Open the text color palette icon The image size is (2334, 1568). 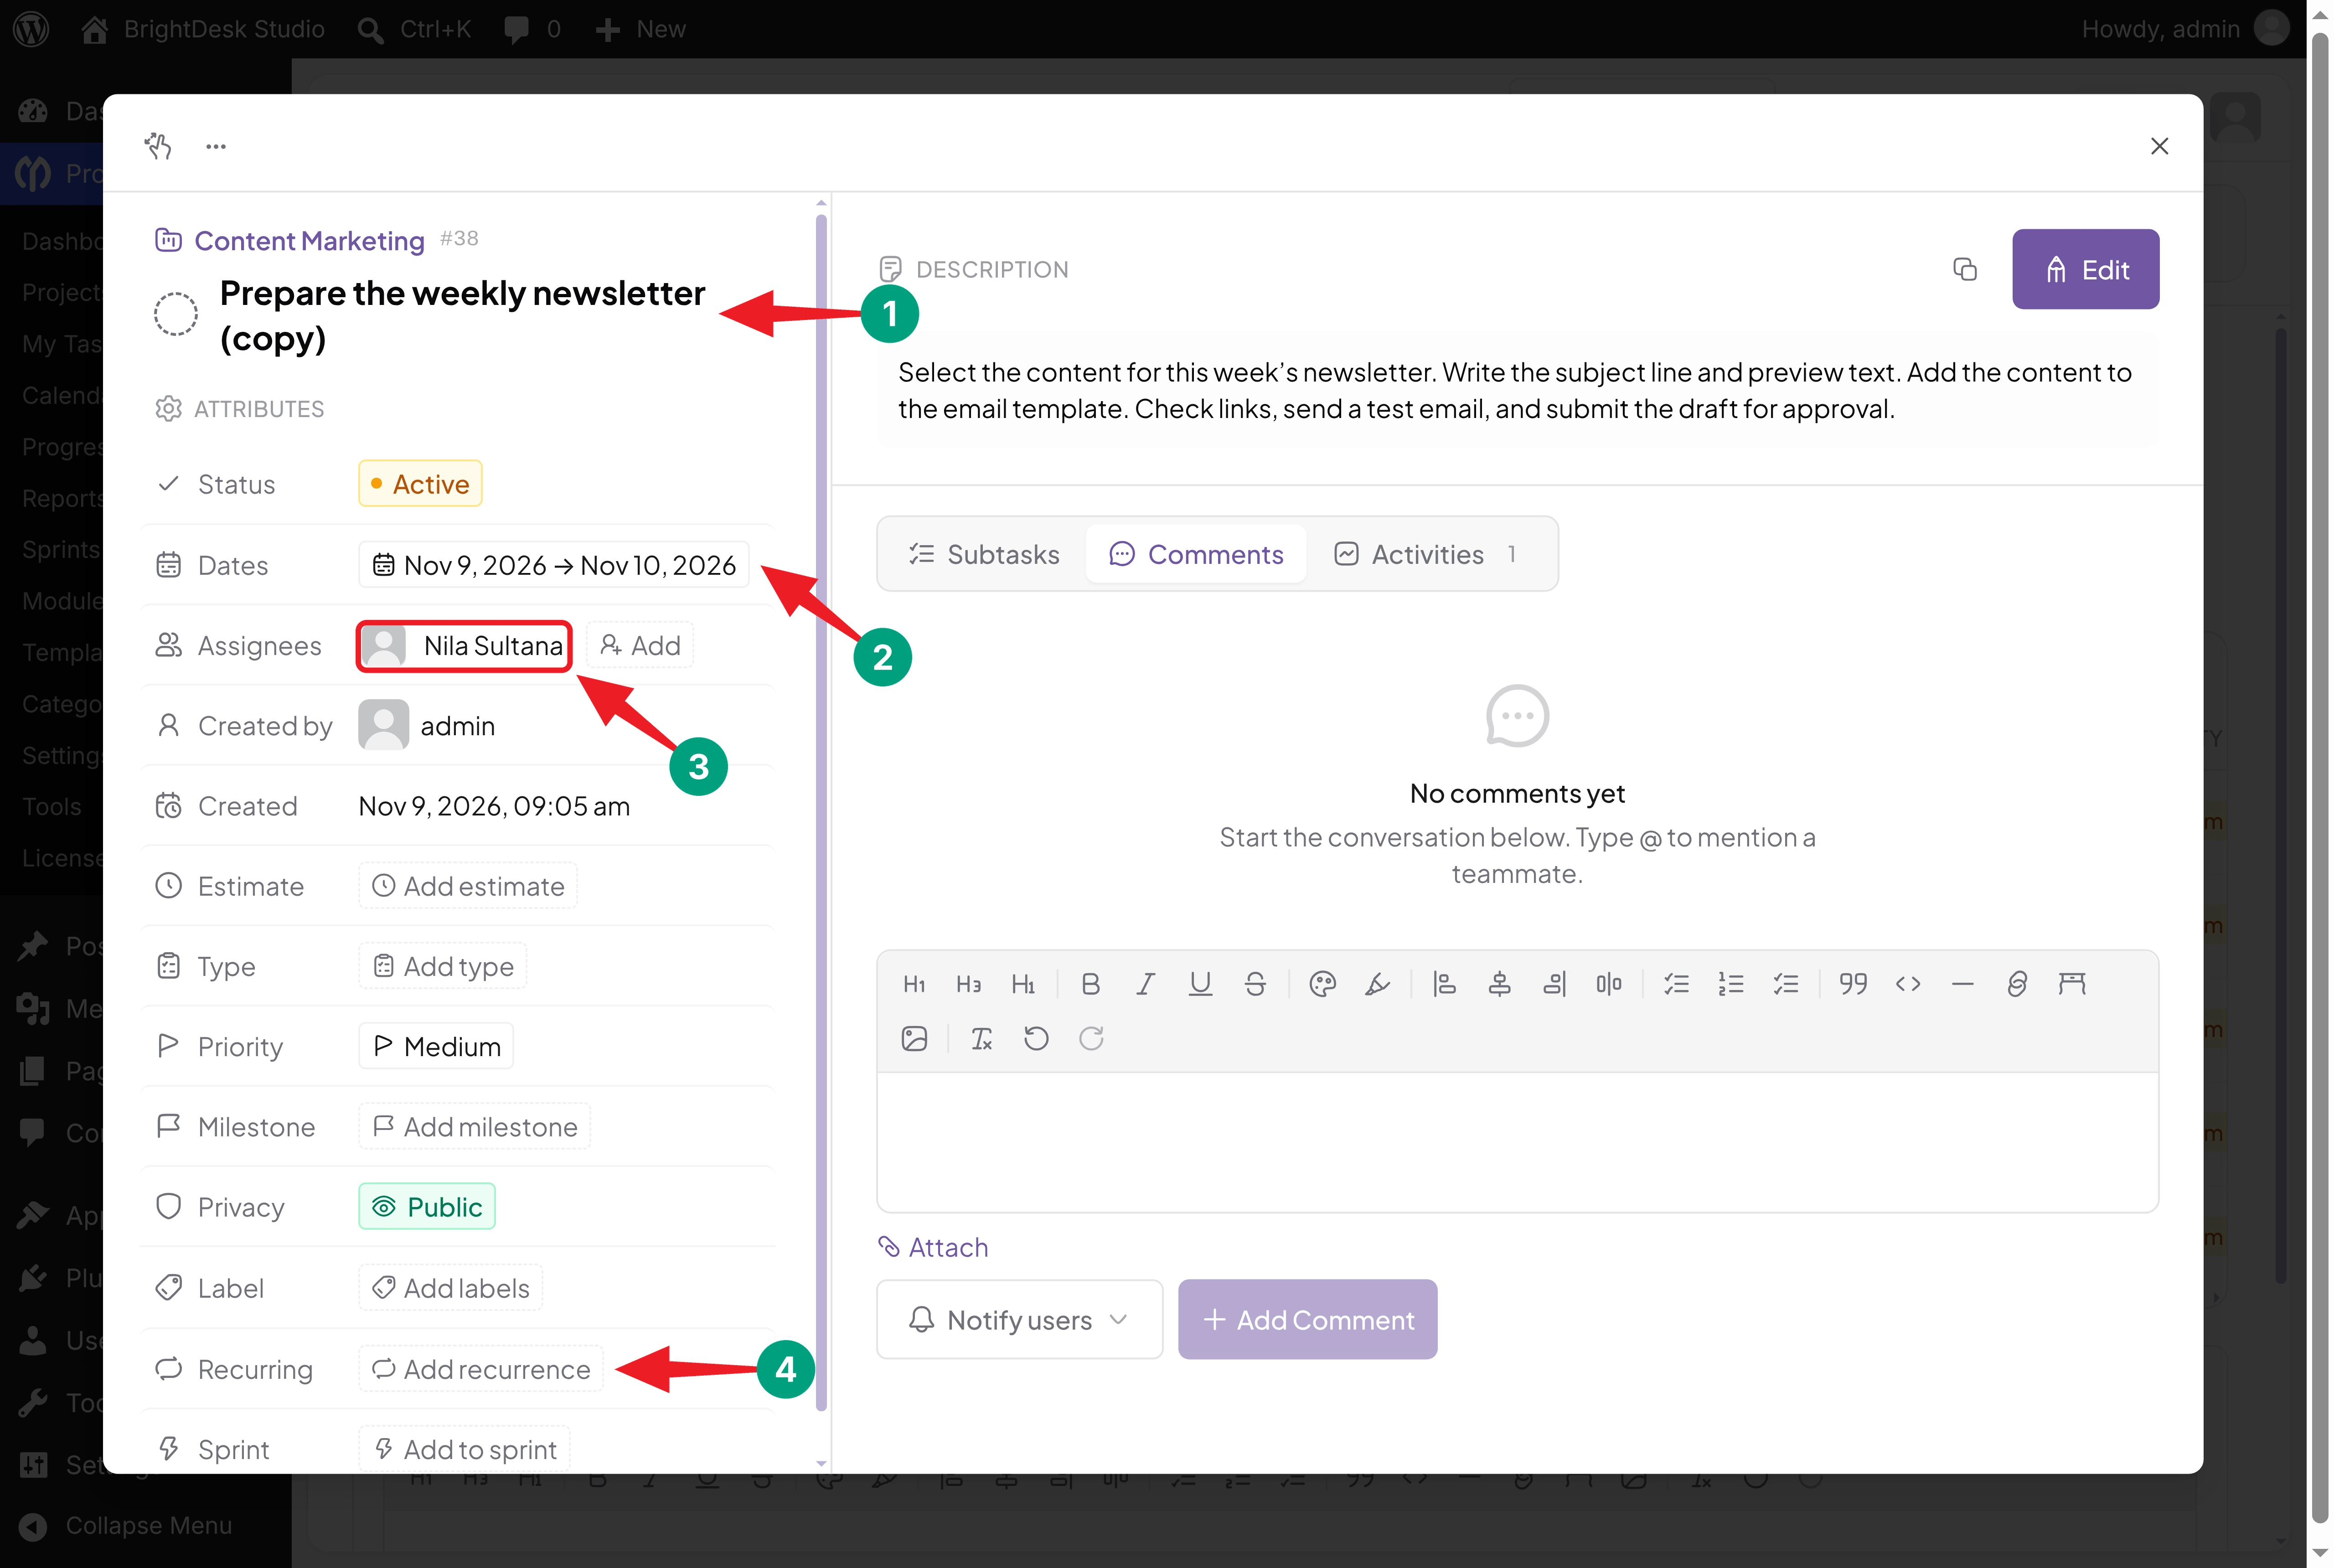(1322, 984)
